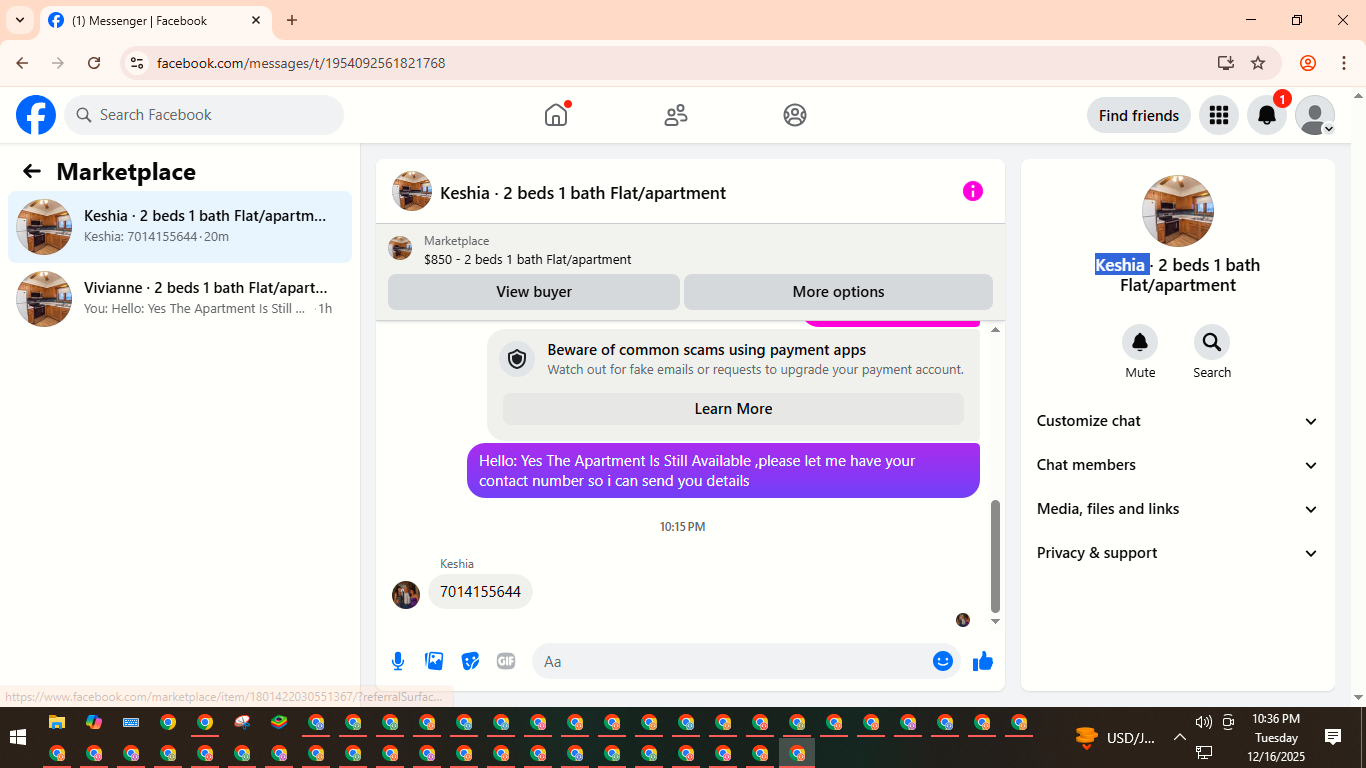Viewport: 1366px width, 768px height.
Task: Expand the Customize chat section
Action: 1178,421
